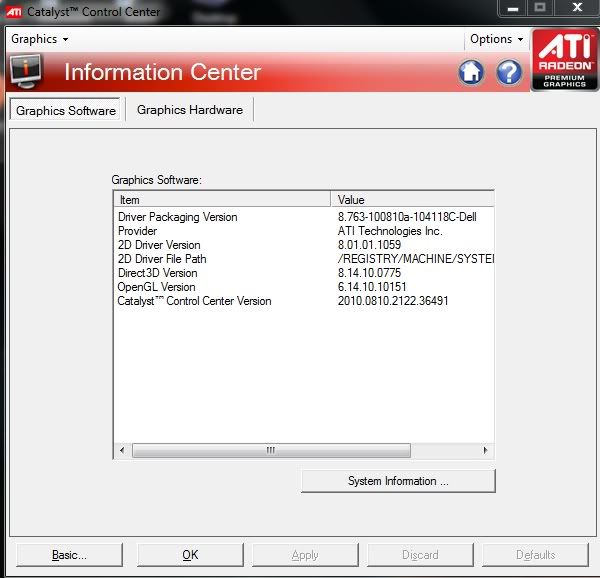
Task: Click the Home icon in the banner
Action: point(471,72)
